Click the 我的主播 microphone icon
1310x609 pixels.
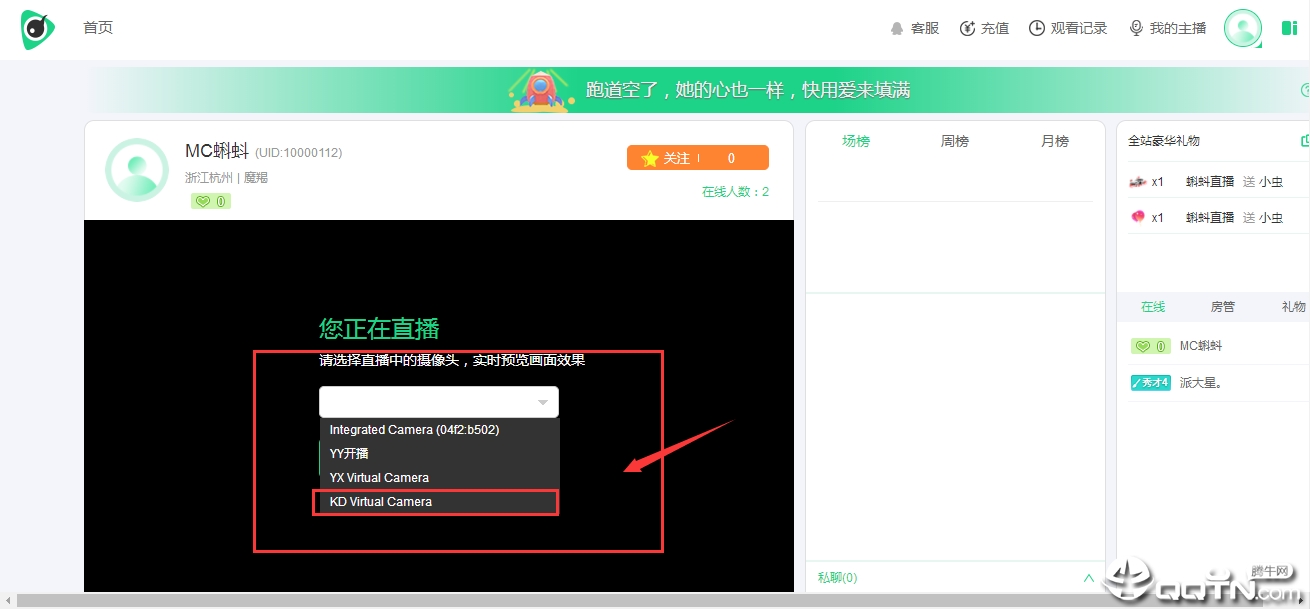pyautogui.click(x=1136, y=28)
